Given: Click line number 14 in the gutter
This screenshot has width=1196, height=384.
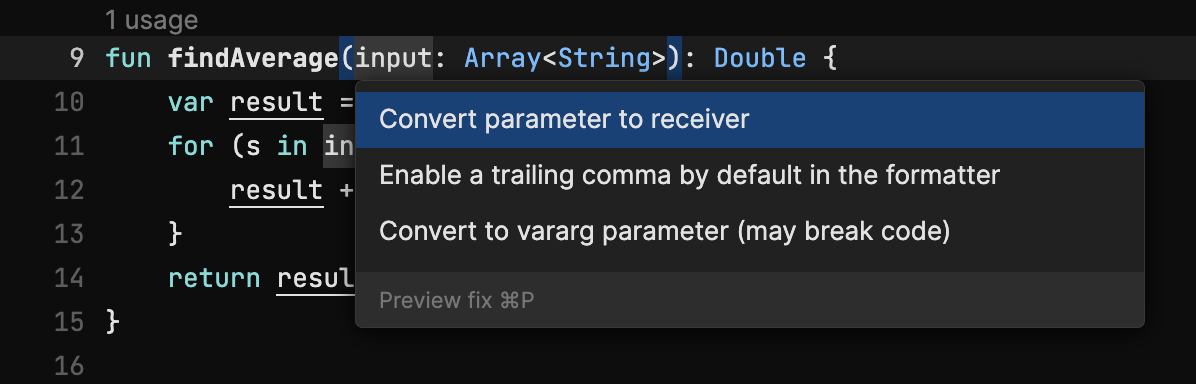Looking at the screenshot, I should pos(69,278).
